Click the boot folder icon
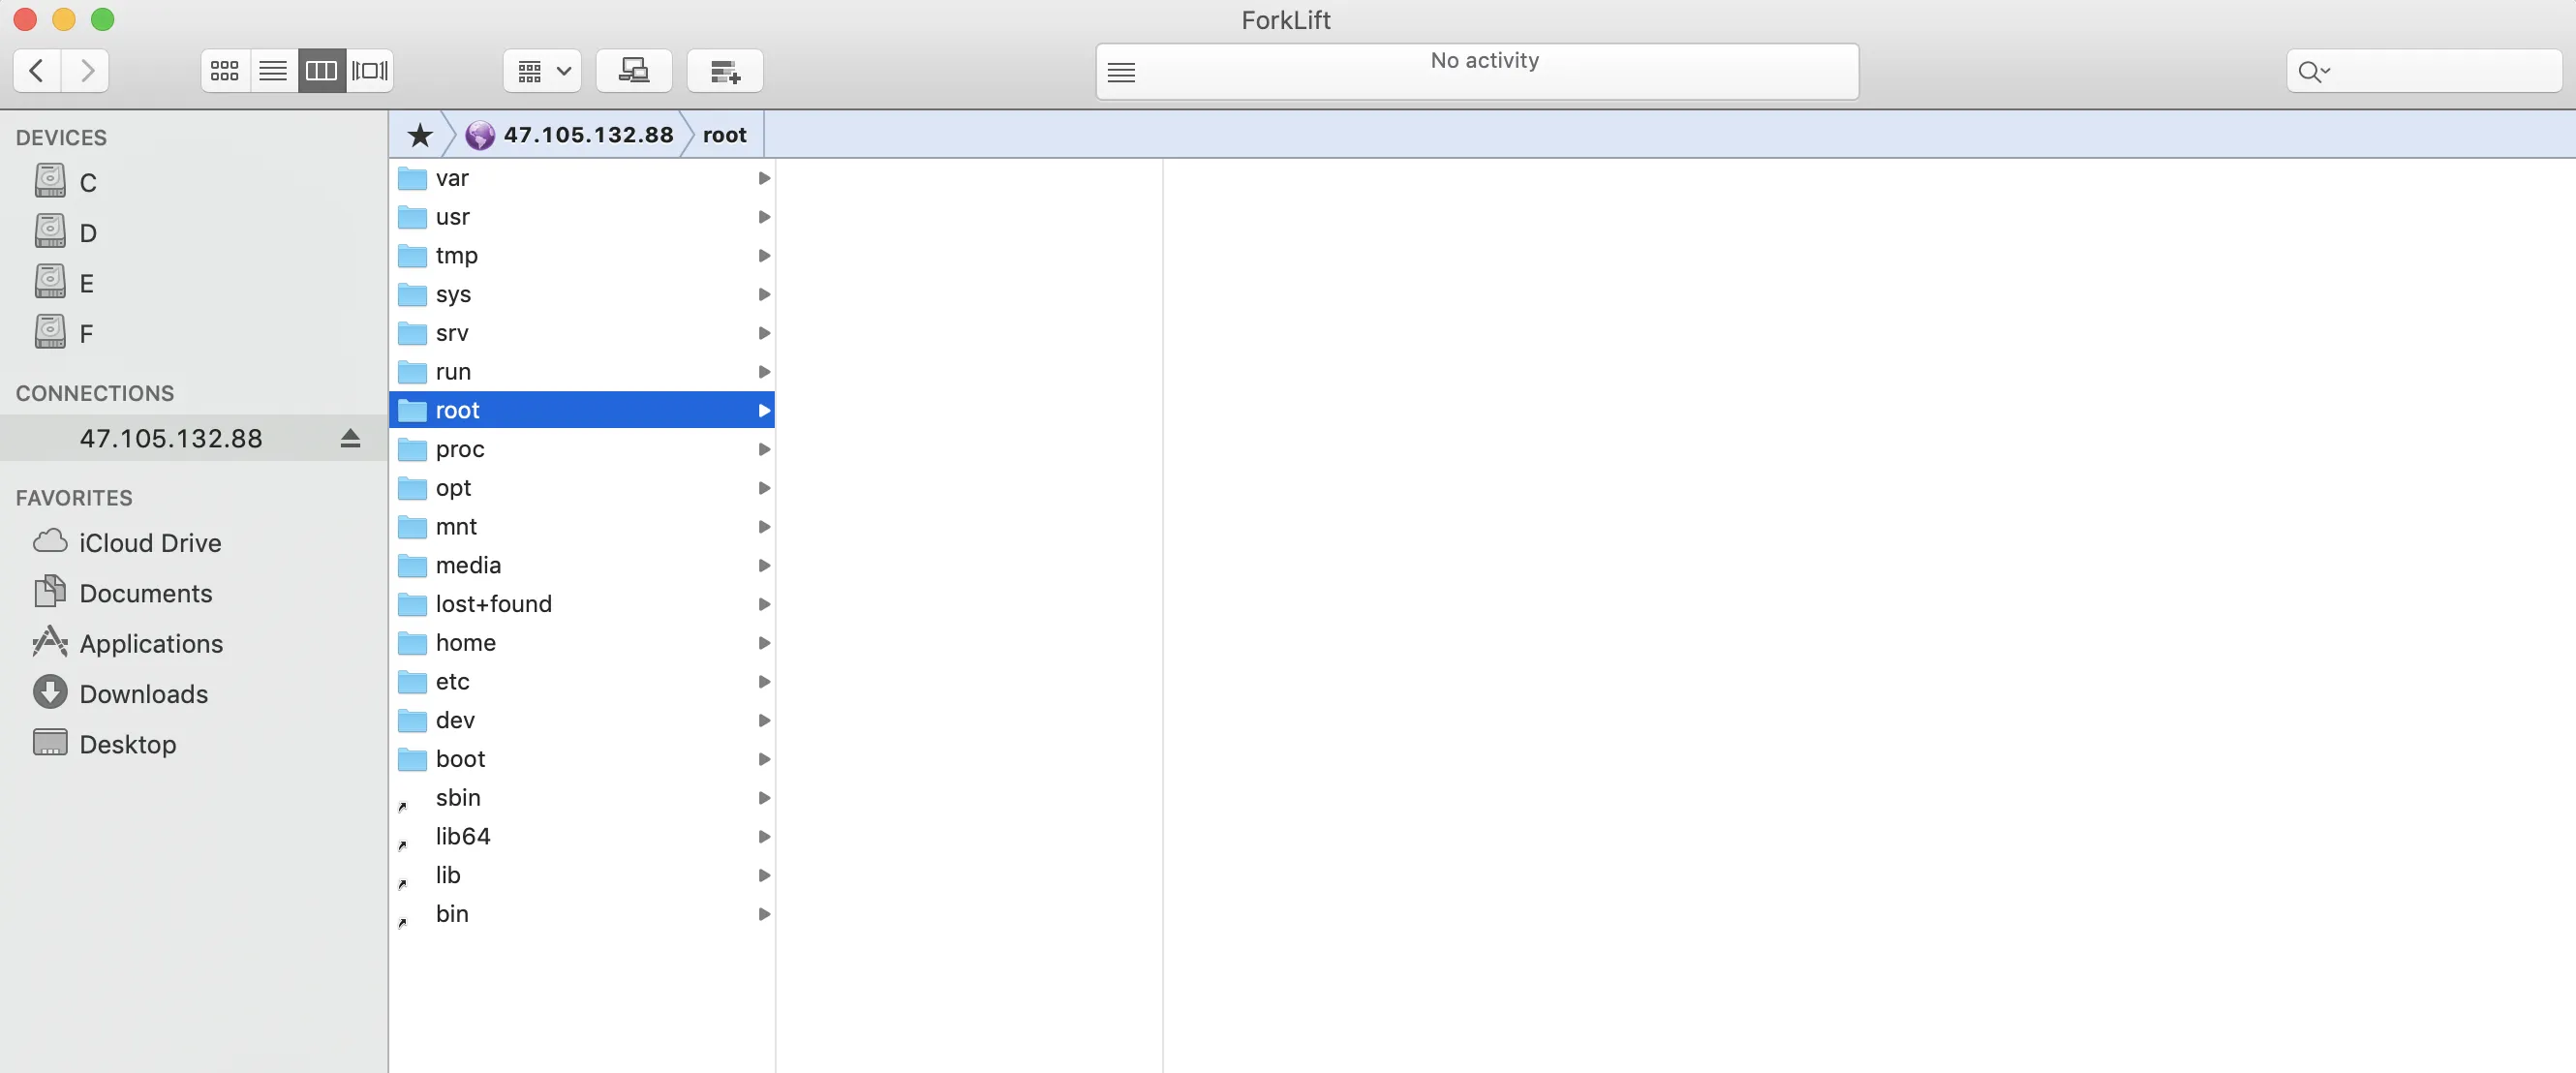Screen dimensions: 2576x1073 (412, 759)
